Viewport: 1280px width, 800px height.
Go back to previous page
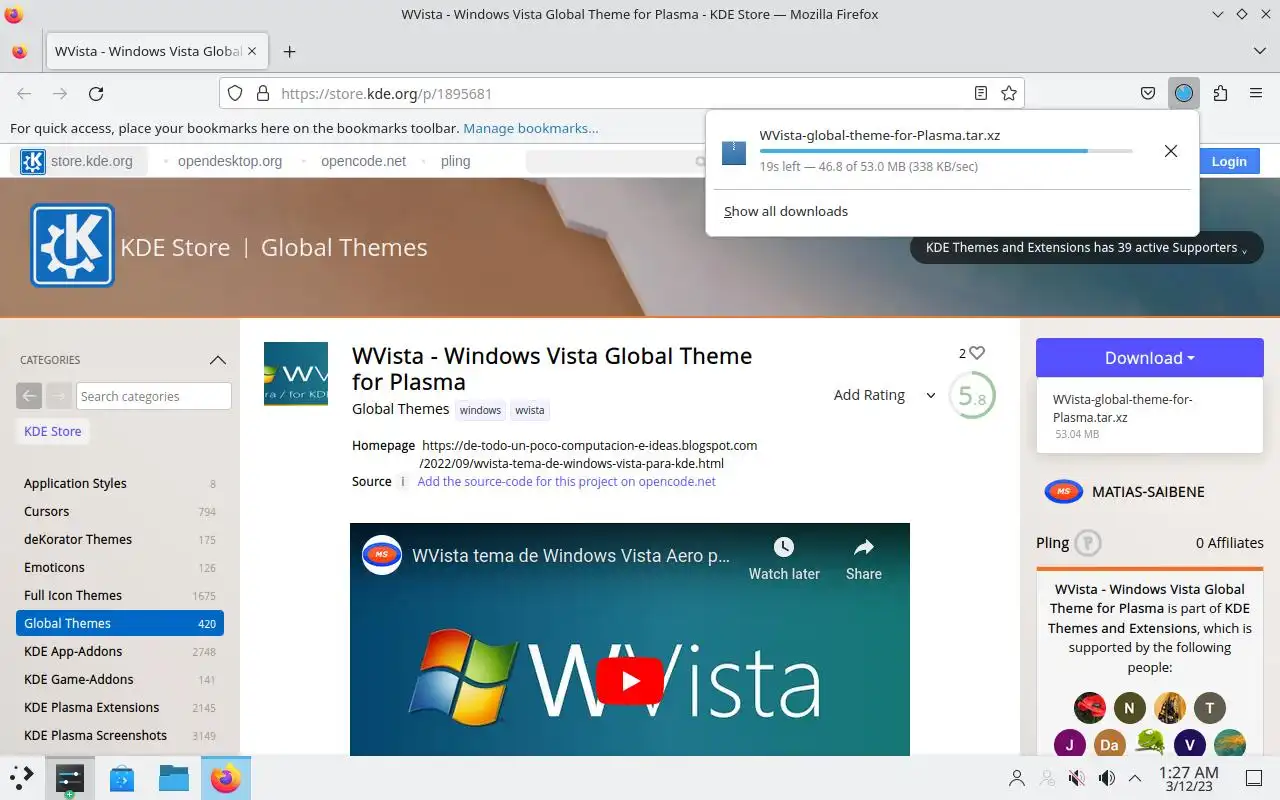(x=24, y=93)
